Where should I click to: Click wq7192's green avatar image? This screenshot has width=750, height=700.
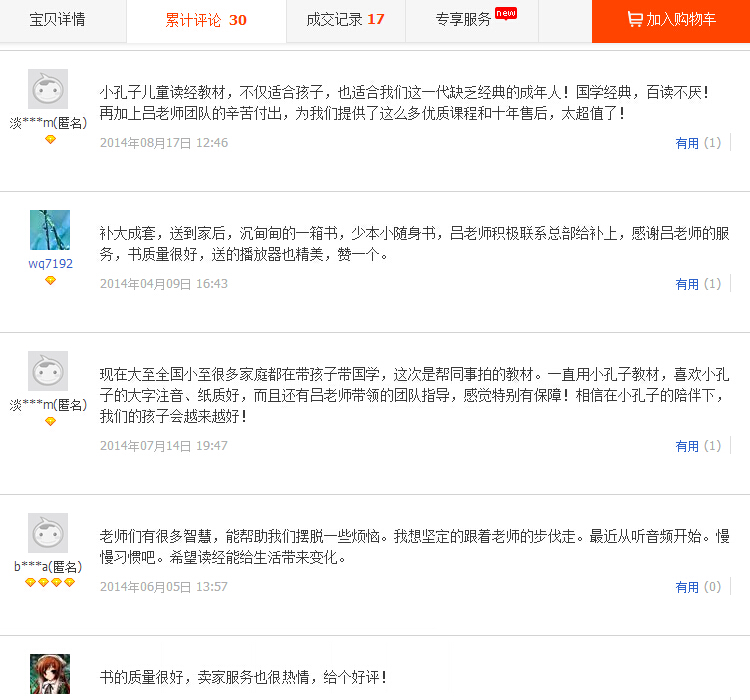[50, 230]
